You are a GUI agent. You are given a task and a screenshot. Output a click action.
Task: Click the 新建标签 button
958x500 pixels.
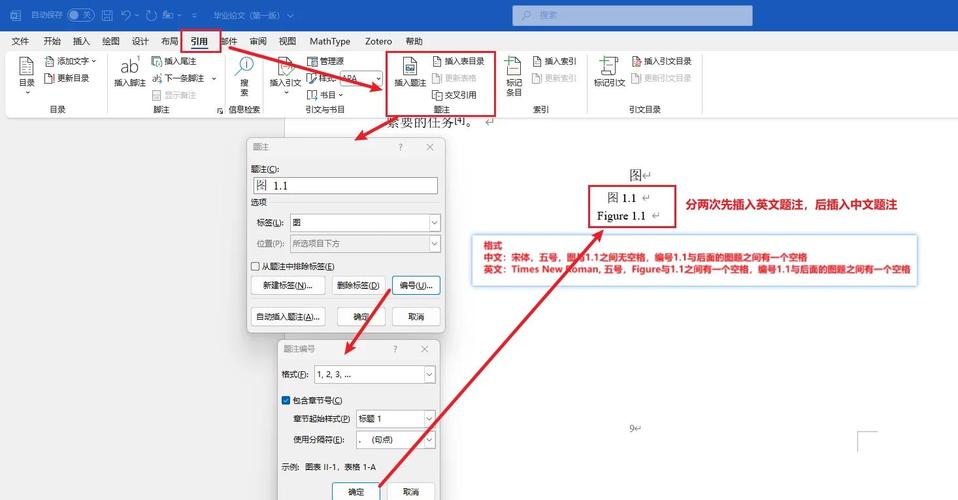point(288,285)
